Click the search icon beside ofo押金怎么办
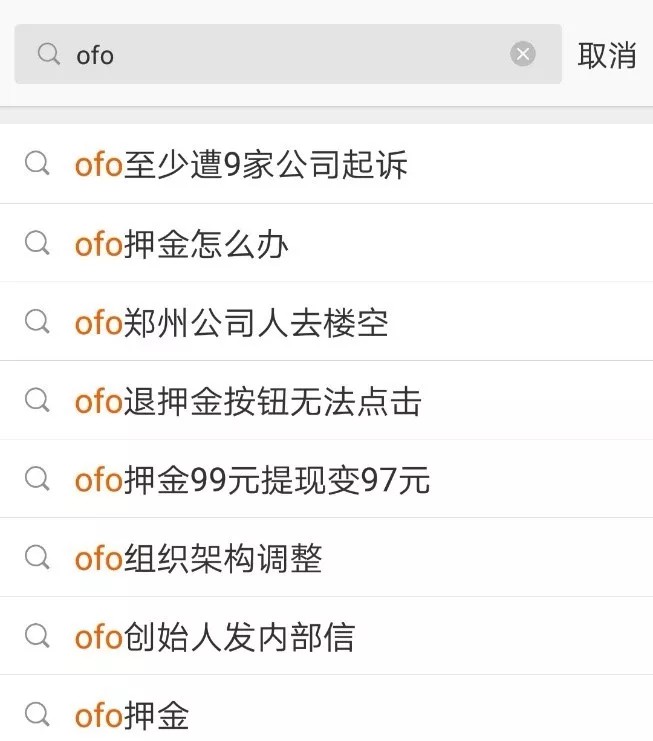Viewport: 653px width, 741px height. 37,243
